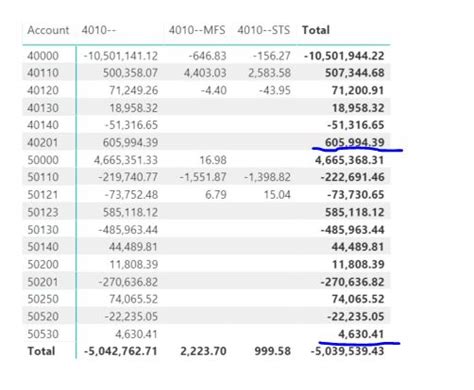Viewport: 474px width, 390px height.
Task: Click the 4010-- column header
Action: (x=99, y=30)
